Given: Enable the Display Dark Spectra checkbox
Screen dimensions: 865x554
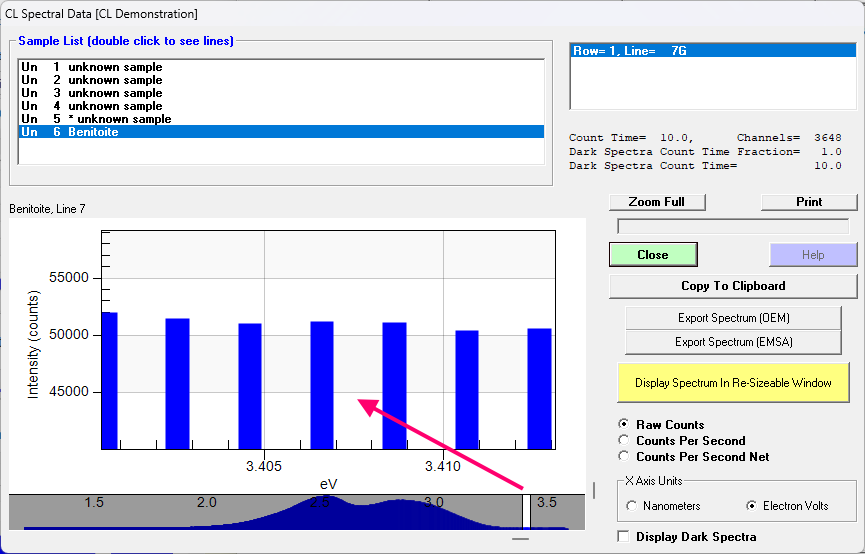Looking at the screenshot, I should pos(625,537).
